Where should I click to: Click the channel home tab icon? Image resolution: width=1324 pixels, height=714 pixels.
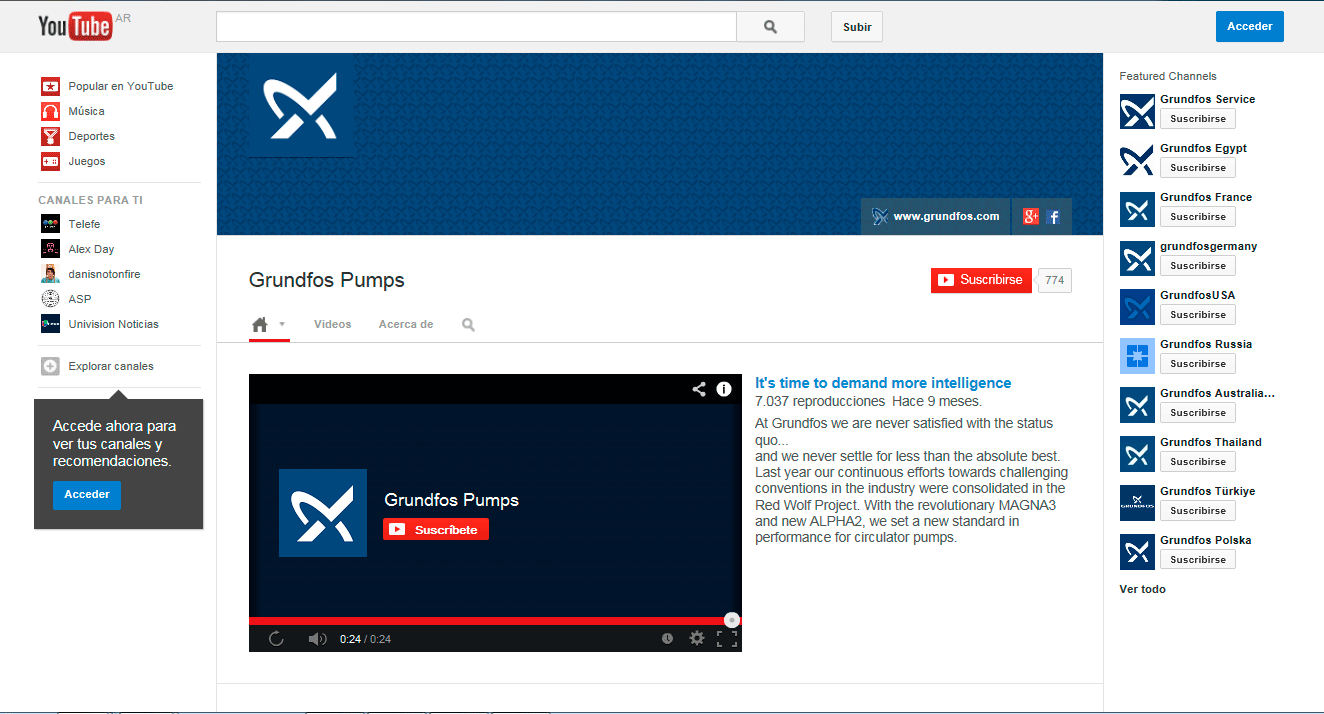[x=260, y=325]
